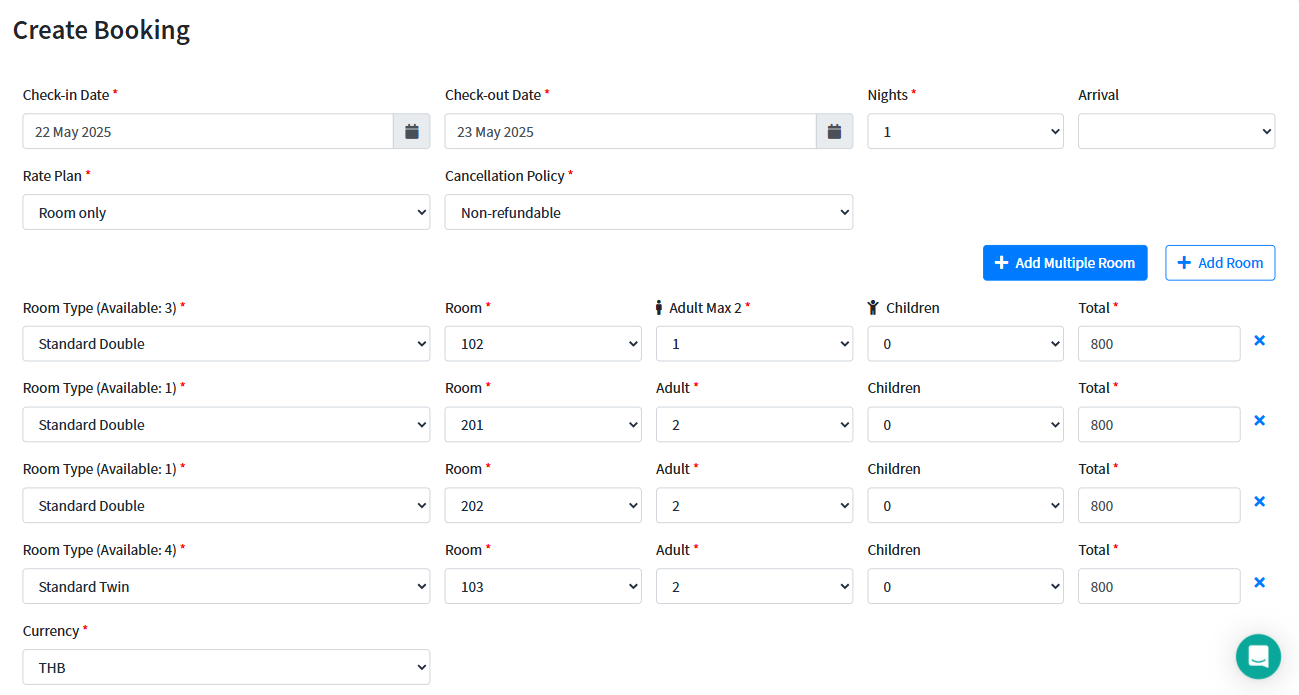Click the Add Multiple Room button
Screen dimensions: 1299x695
(1064, 263)
